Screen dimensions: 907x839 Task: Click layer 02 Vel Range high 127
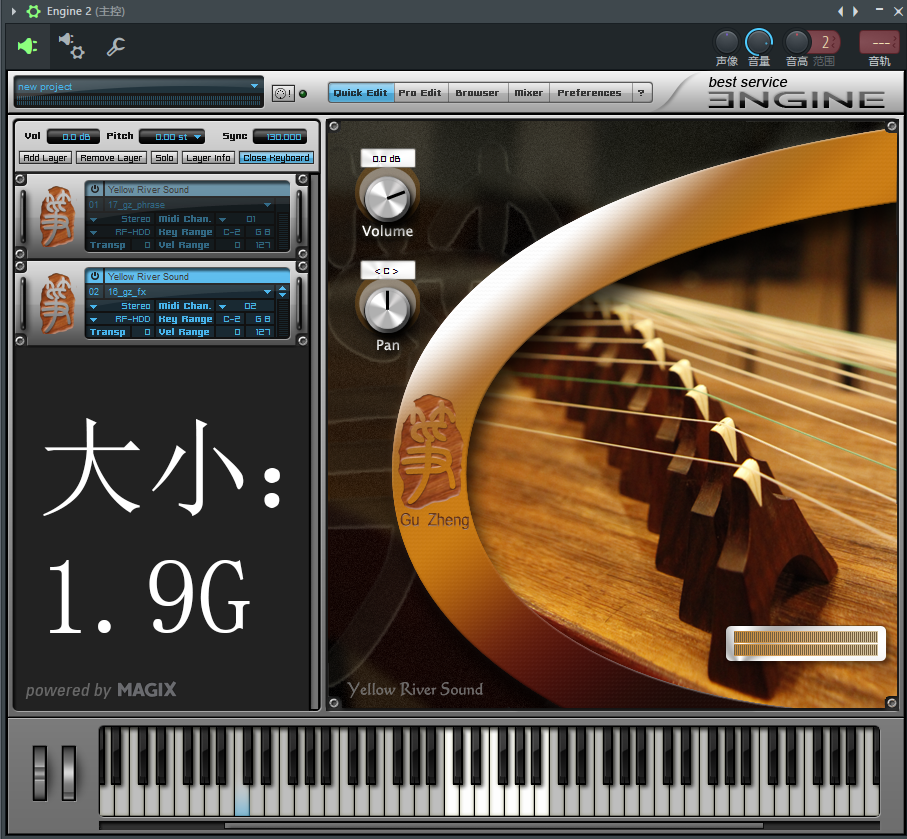coord(263,332)
